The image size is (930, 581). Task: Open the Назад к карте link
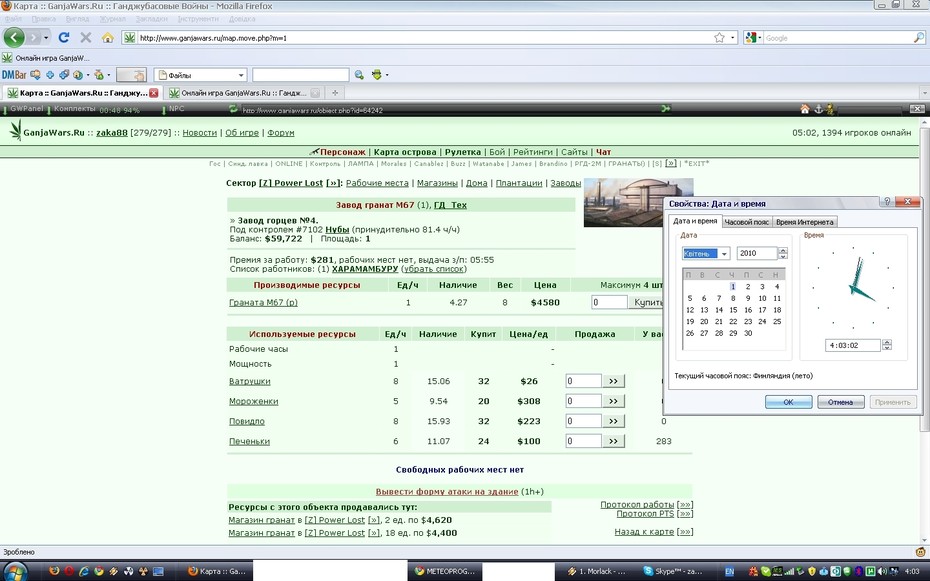point(644,532)
